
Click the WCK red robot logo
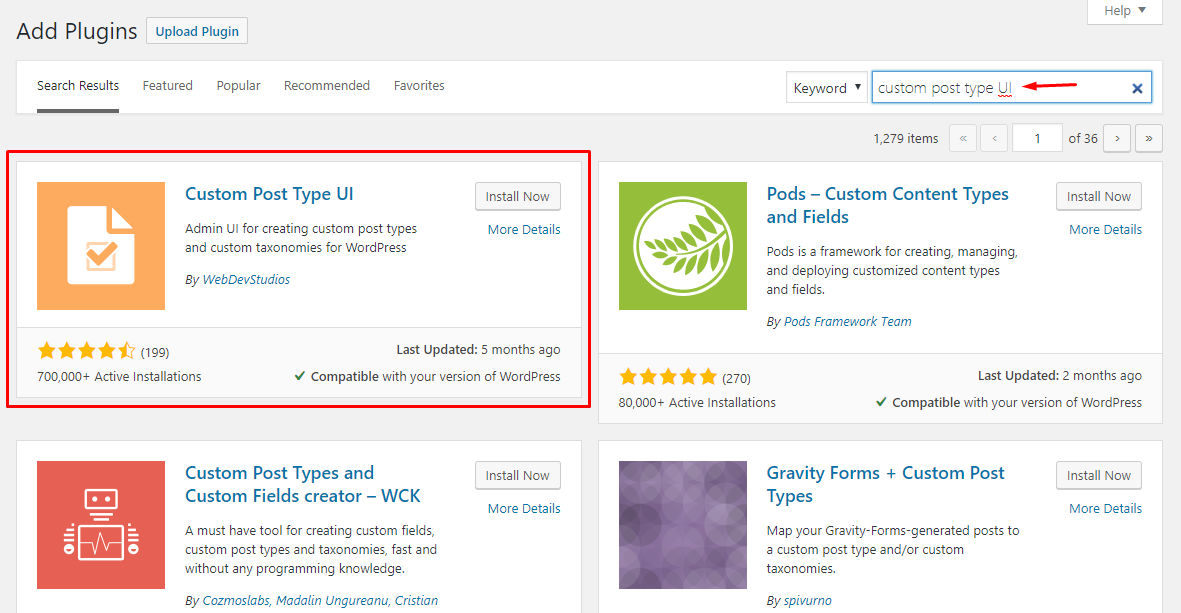pos(100,525)
